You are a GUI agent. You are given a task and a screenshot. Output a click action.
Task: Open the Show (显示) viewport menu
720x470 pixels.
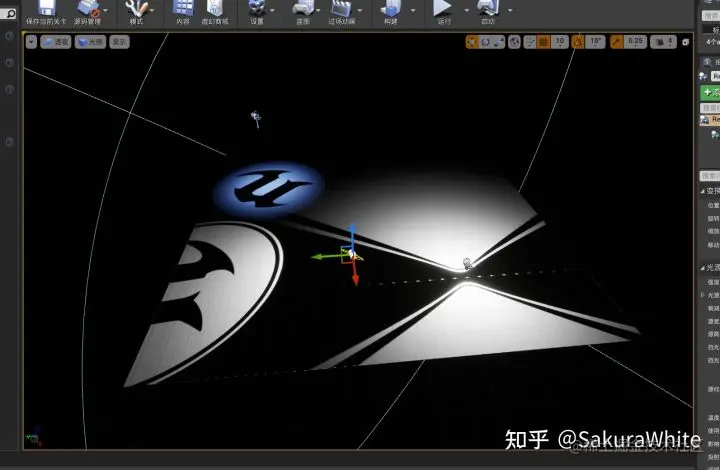pos(119,42)
